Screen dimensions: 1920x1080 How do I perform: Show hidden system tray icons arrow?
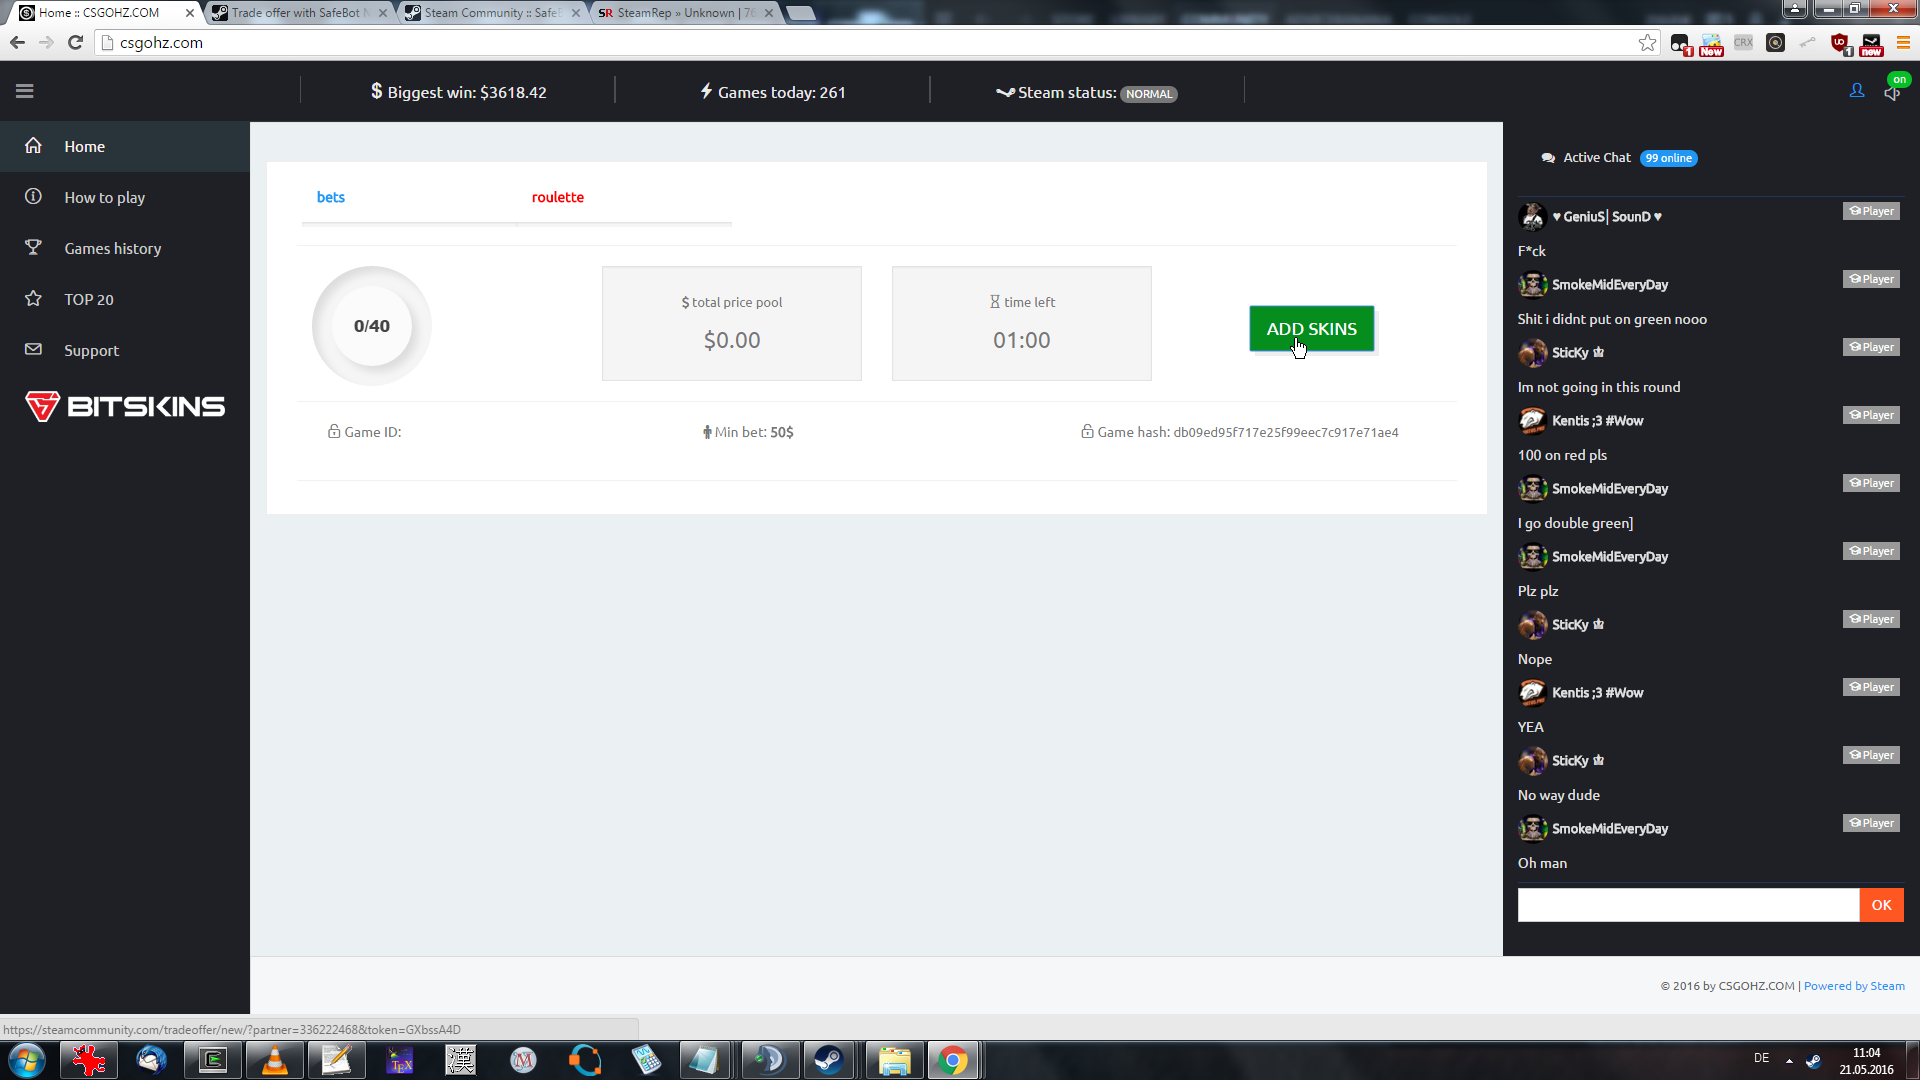click(x=1789, y=1060)
